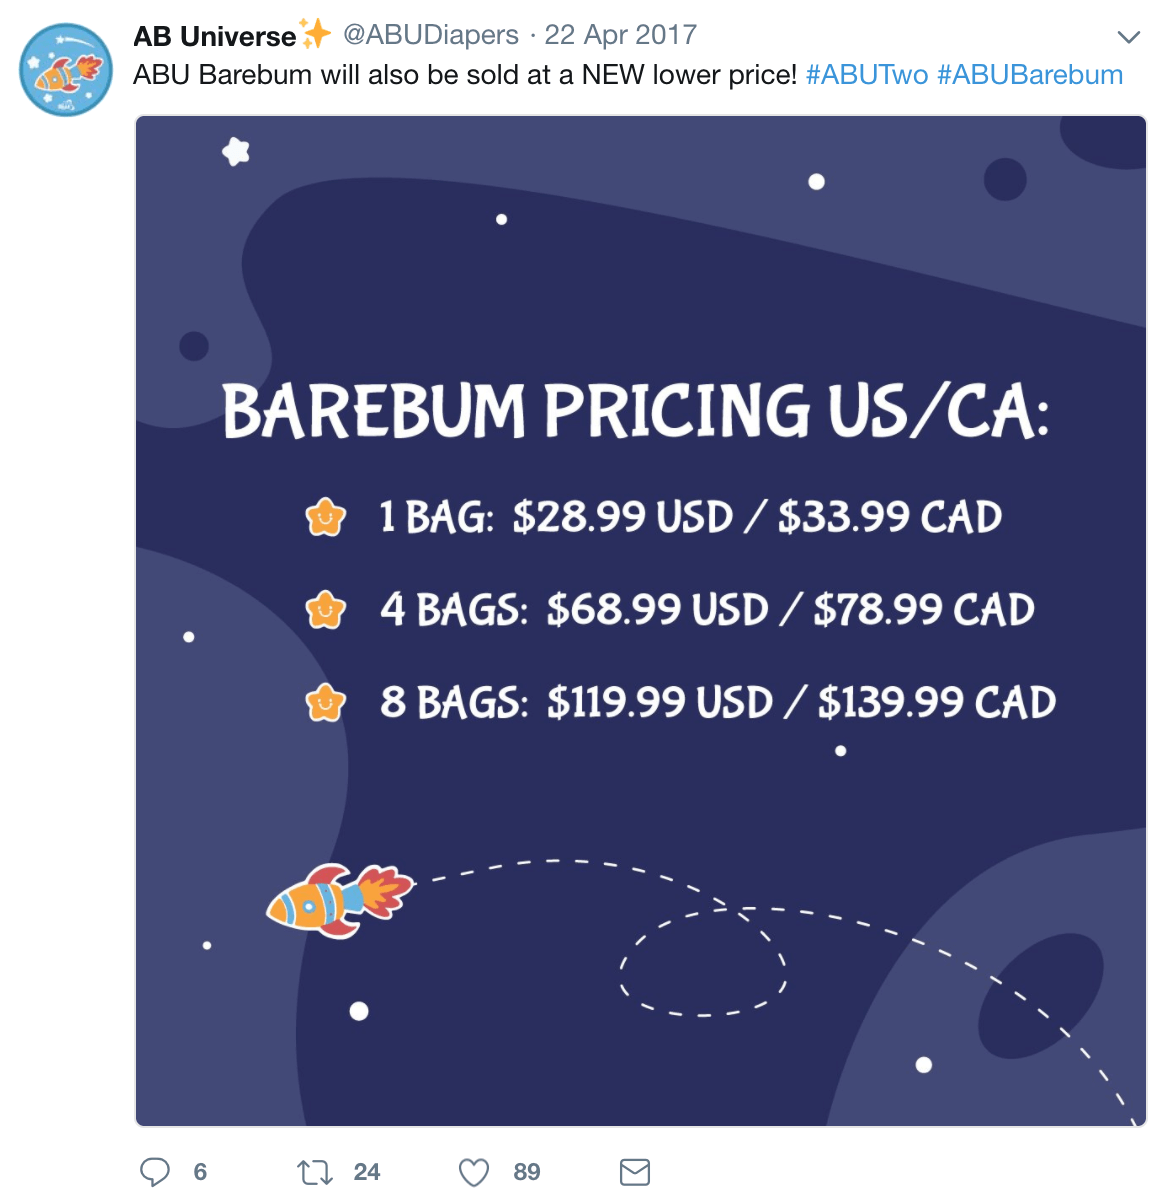Click the orange star beside 8 BAGS
The image size is (1166, 1202).
(326, 702)
